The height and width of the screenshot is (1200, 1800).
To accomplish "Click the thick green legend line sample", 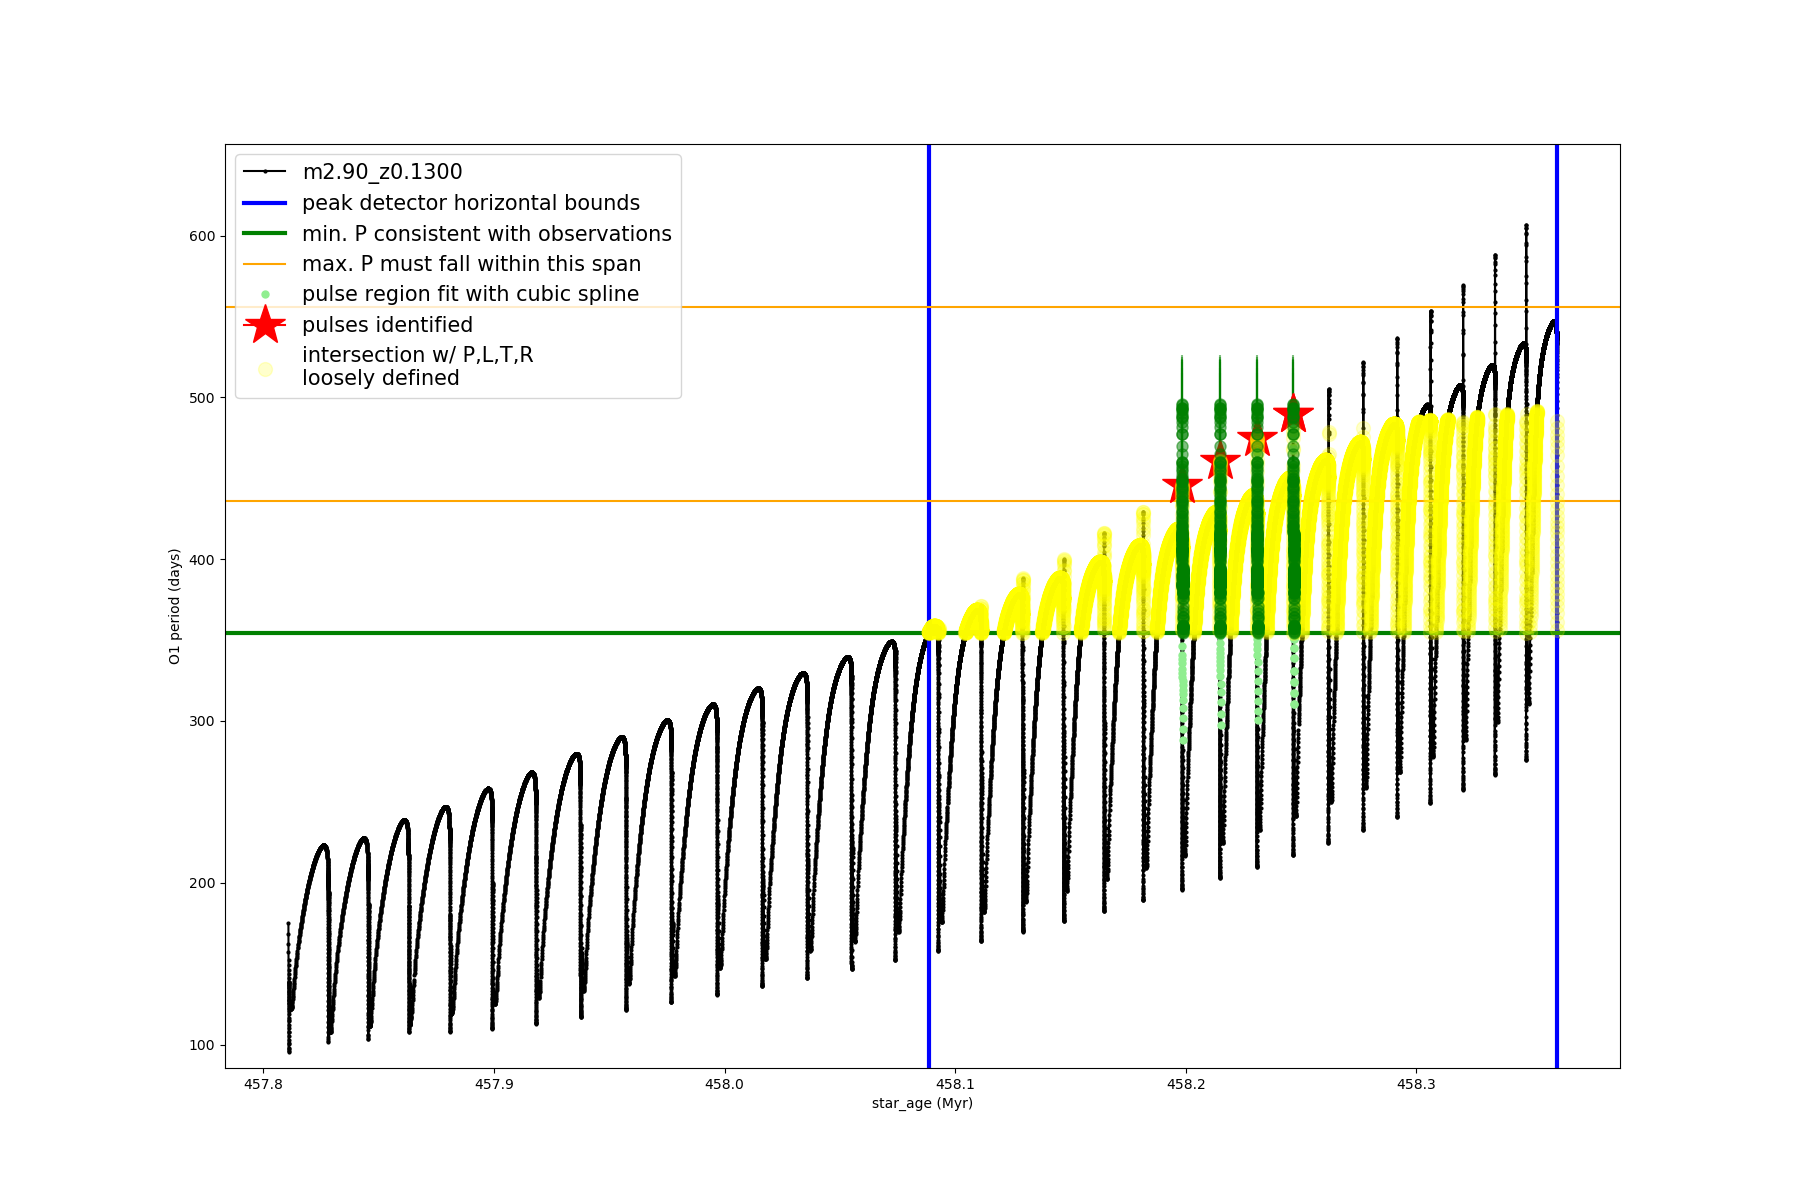I will pos(265,234).
